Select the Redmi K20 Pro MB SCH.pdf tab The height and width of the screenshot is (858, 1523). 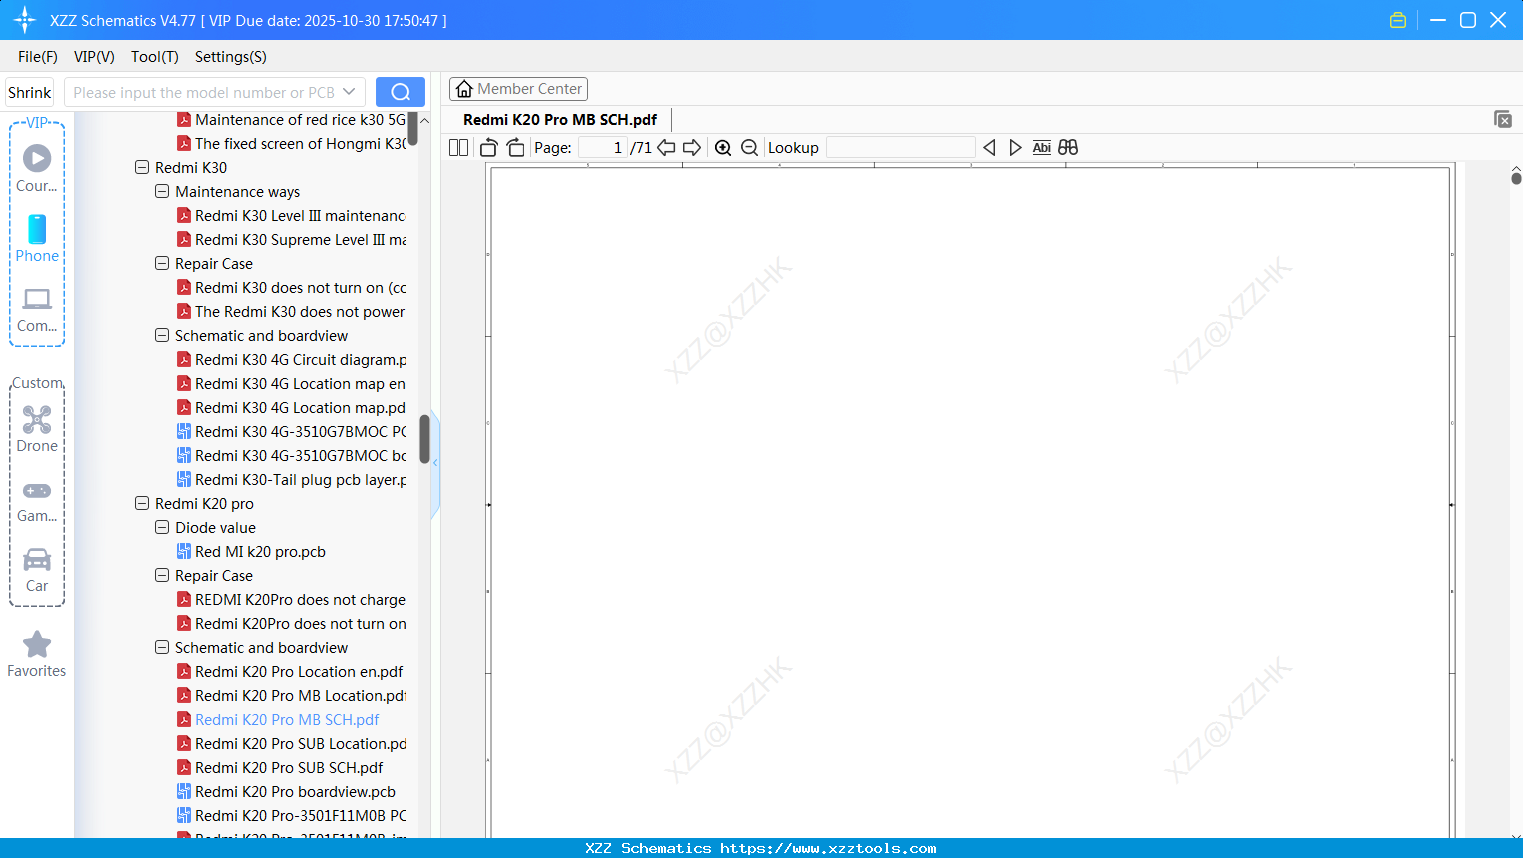560,120
